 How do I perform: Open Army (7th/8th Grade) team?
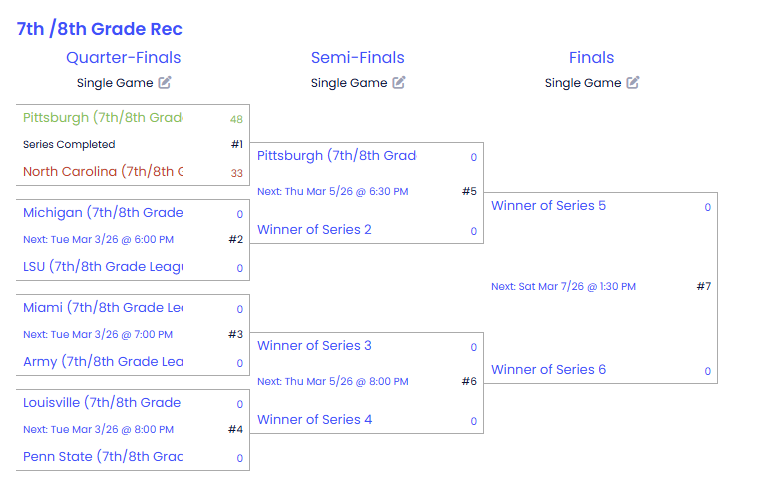click(102, 362)
